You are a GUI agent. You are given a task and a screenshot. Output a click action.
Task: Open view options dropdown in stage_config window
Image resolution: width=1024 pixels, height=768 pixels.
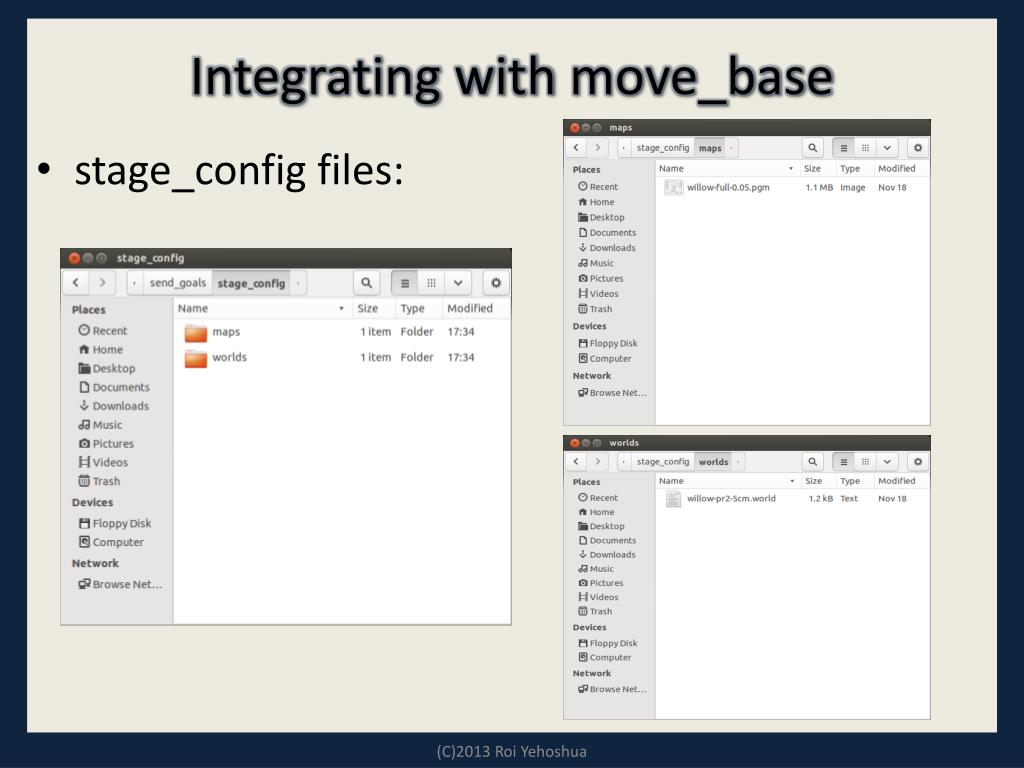coord(458,283)
